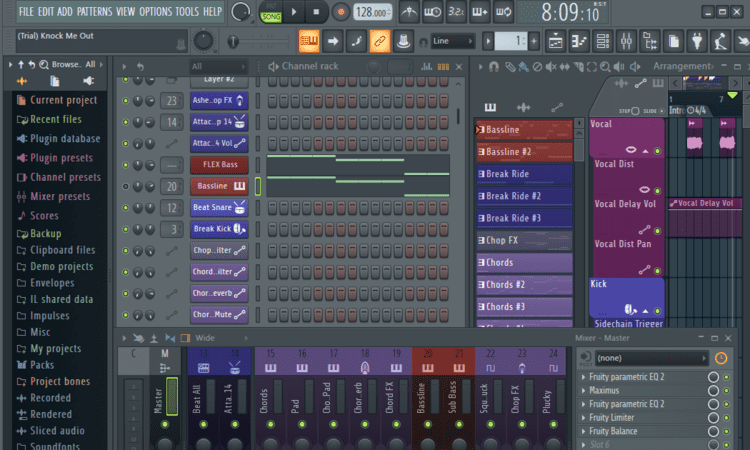Open the Line snap dropdown
The height and width of the screenshot is (450, 750).
point(452,41)
